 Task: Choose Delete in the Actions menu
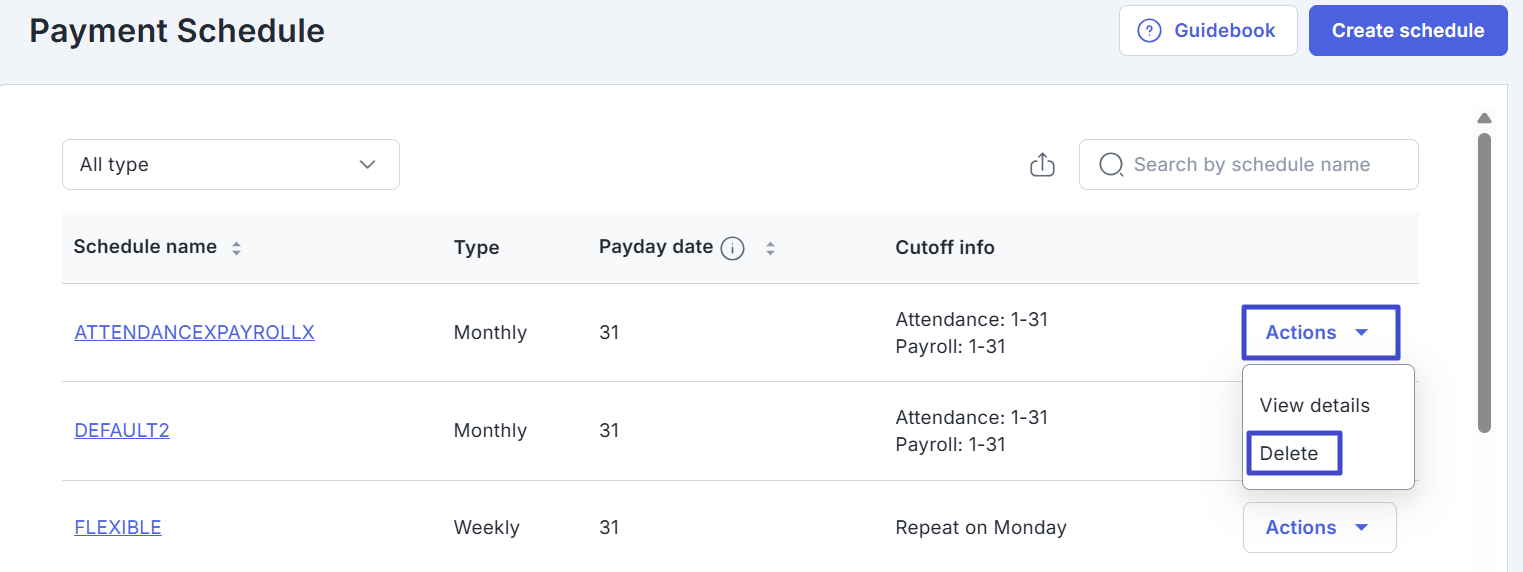point(1289,453)
